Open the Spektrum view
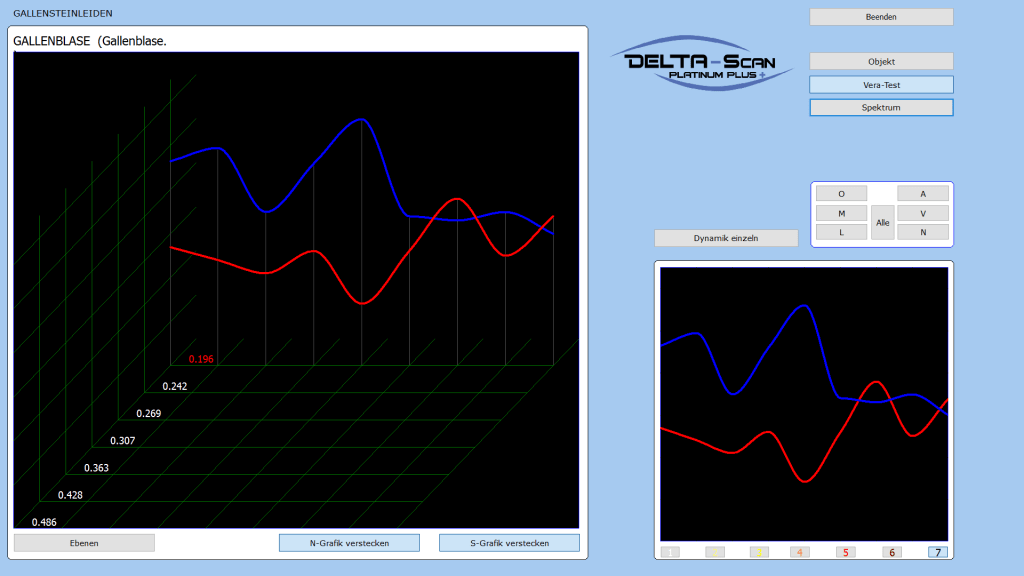This screenshot has height=576, width=1024. (x=881, y=107)
